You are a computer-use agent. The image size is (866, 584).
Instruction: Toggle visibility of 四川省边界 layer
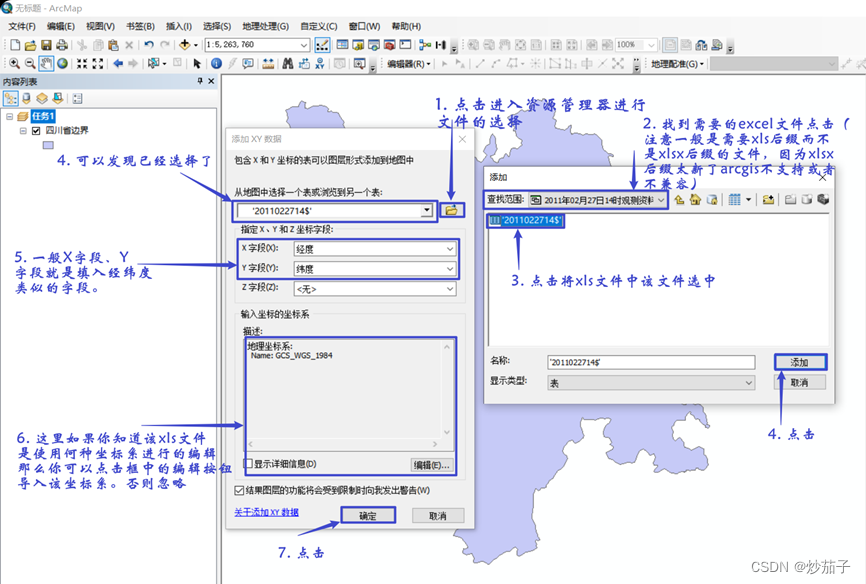(x=36, y=130)
